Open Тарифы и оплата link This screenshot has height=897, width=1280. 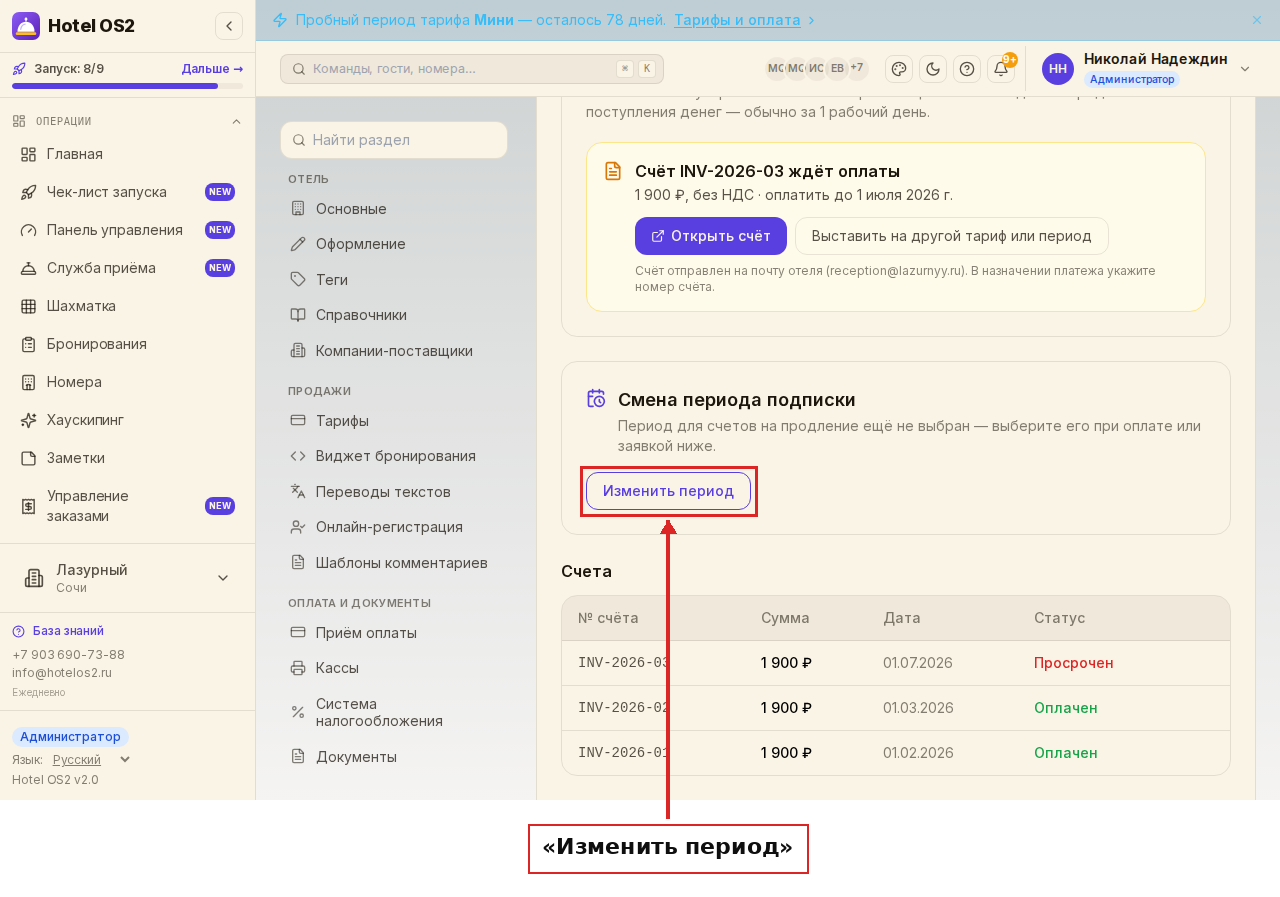[737, 20]
